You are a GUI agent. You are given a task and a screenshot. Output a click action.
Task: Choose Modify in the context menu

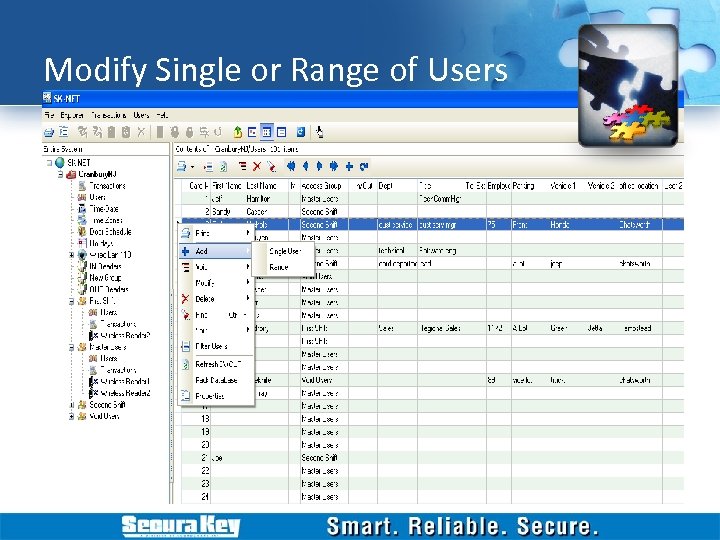click(216, 283)
